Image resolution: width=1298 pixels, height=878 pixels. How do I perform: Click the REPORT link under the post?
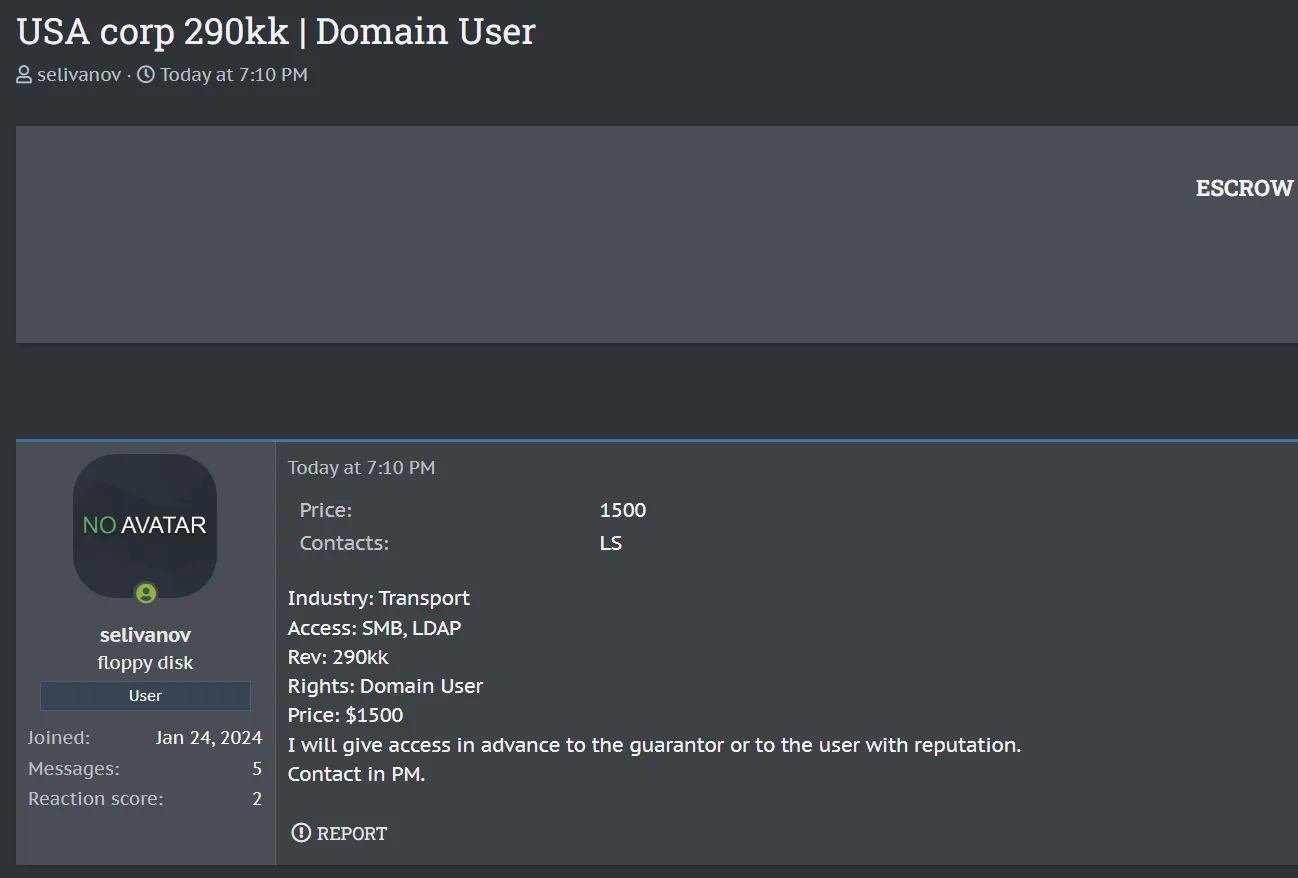351,833
